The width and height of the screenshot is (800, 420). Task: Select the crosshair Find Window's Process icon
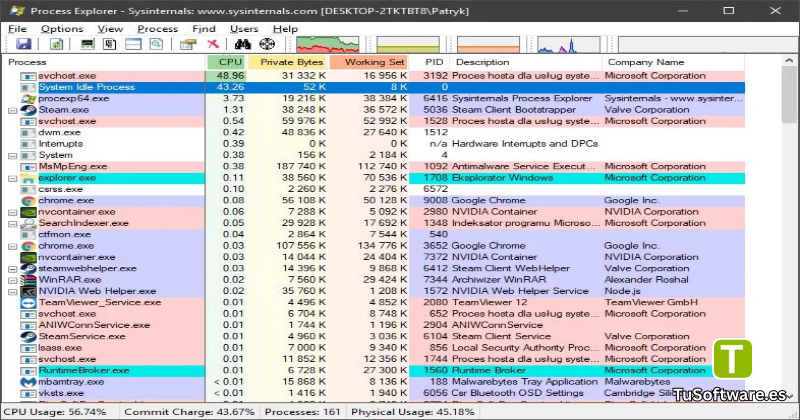(267, 44)
